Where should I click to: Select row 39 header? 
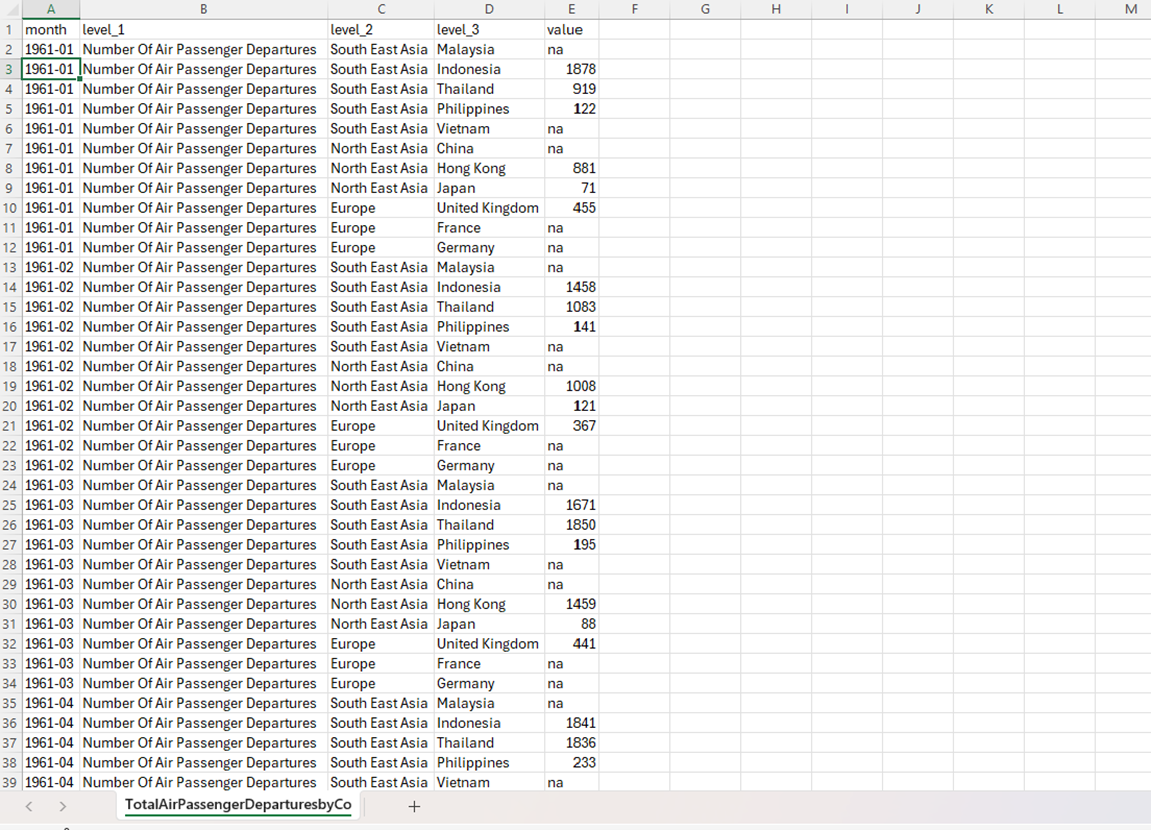pyautogui.click(x=10, y=782)
